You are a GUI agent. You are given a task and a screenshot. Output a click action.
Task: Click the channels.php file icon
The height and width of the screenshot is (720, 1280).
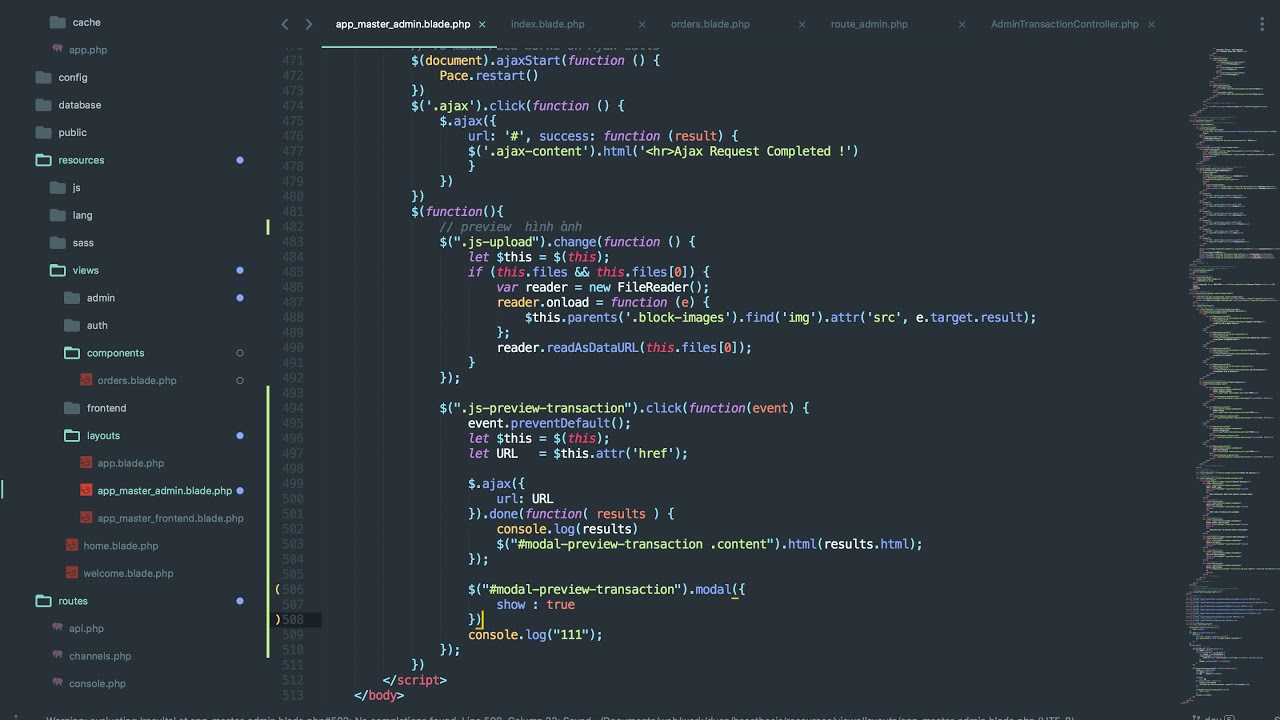tap(57, 656)
